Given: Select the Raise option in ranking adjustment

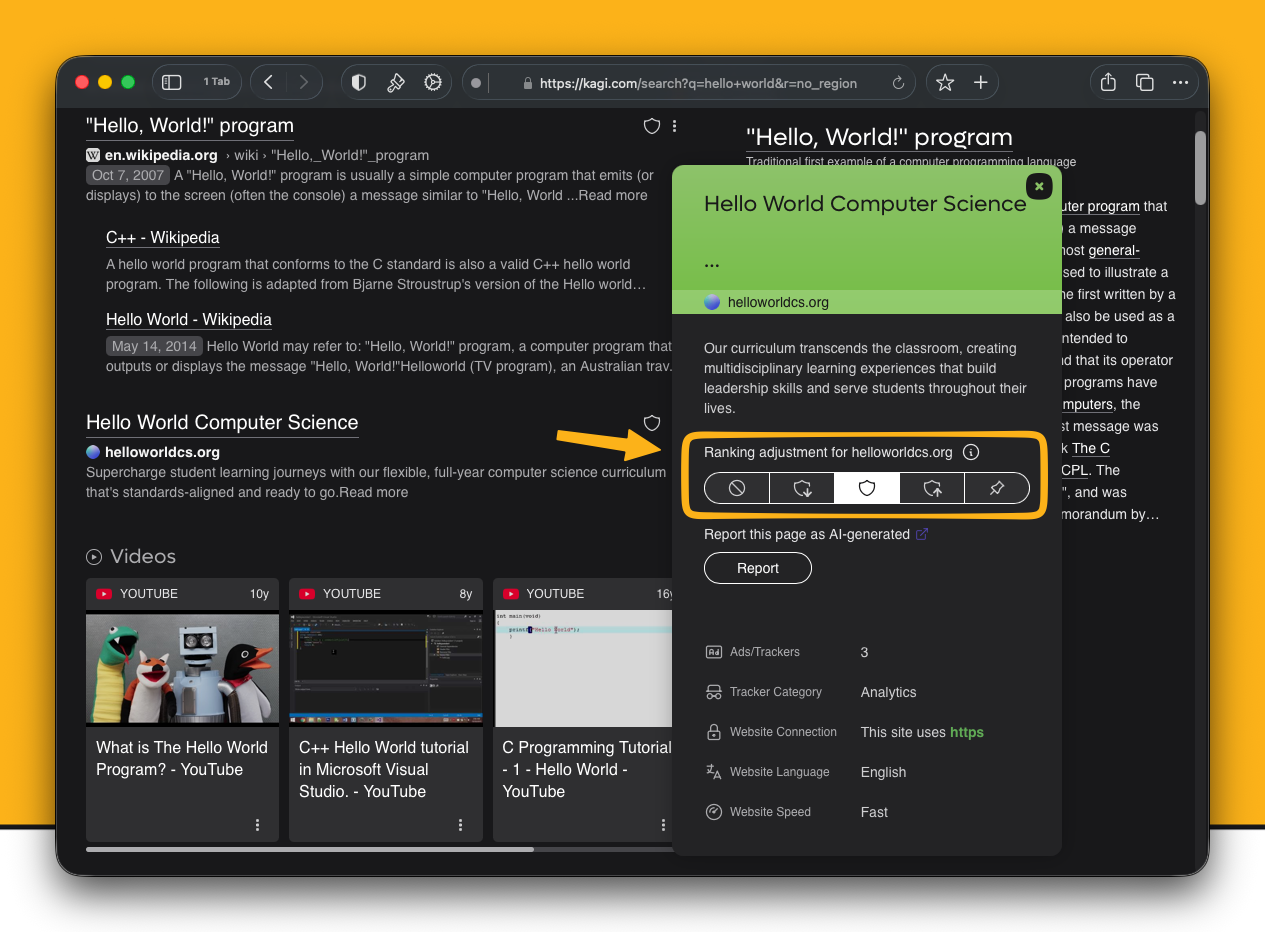Looking at the screenshot, I should [x=932, y=488].
